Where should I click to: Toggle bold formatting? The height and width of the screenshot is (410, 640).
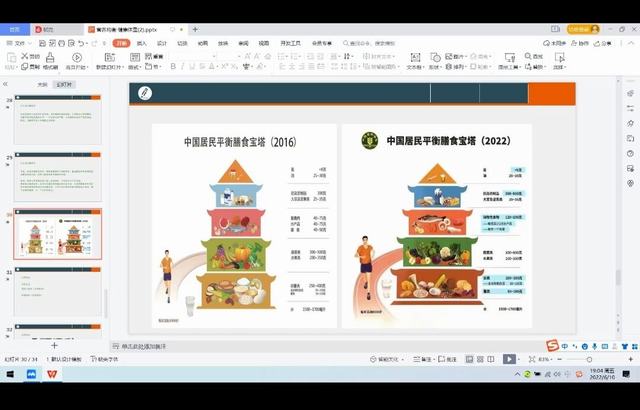click(173, 67)
